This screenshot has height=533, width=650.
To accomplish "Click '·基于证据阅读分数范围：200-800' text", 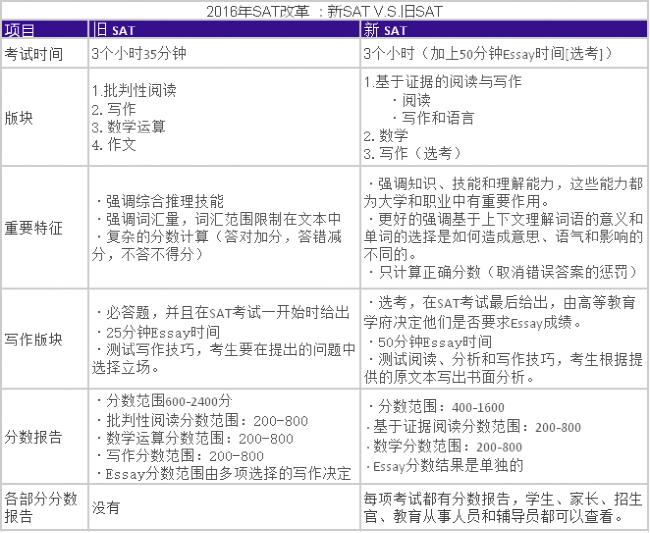I will [x=473, y=426].
